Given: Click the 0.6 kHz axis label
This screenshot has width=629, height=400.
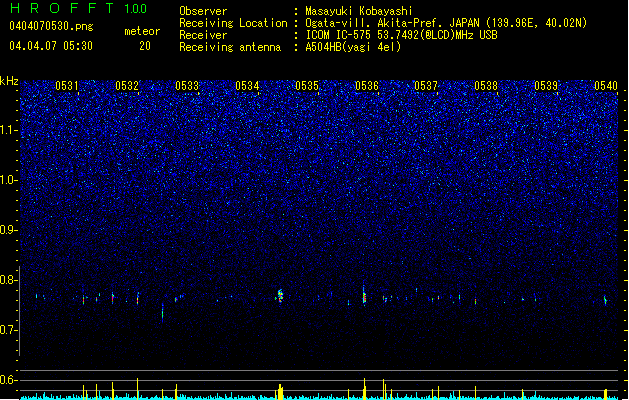Looking at the screenshot, I should tap(9, 380).
